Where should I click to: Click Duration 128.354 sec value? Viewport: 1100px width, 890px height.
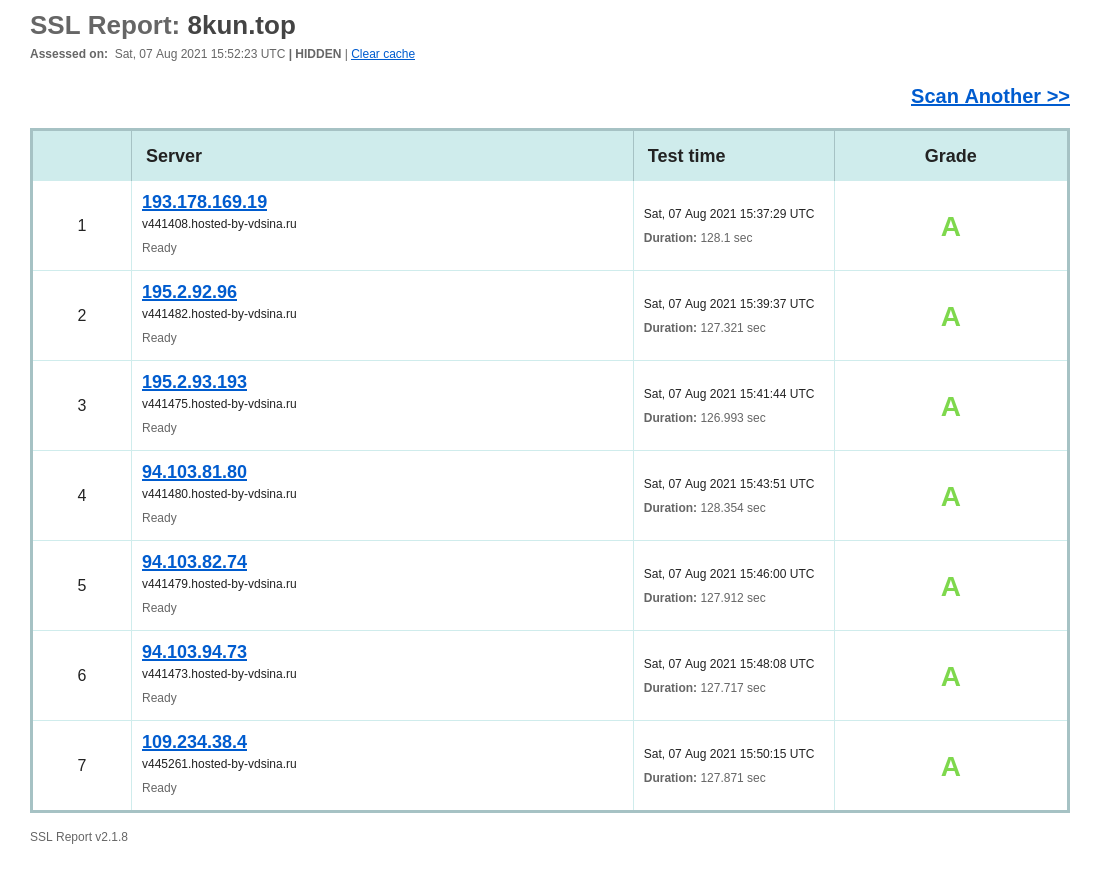coord(732,508)
